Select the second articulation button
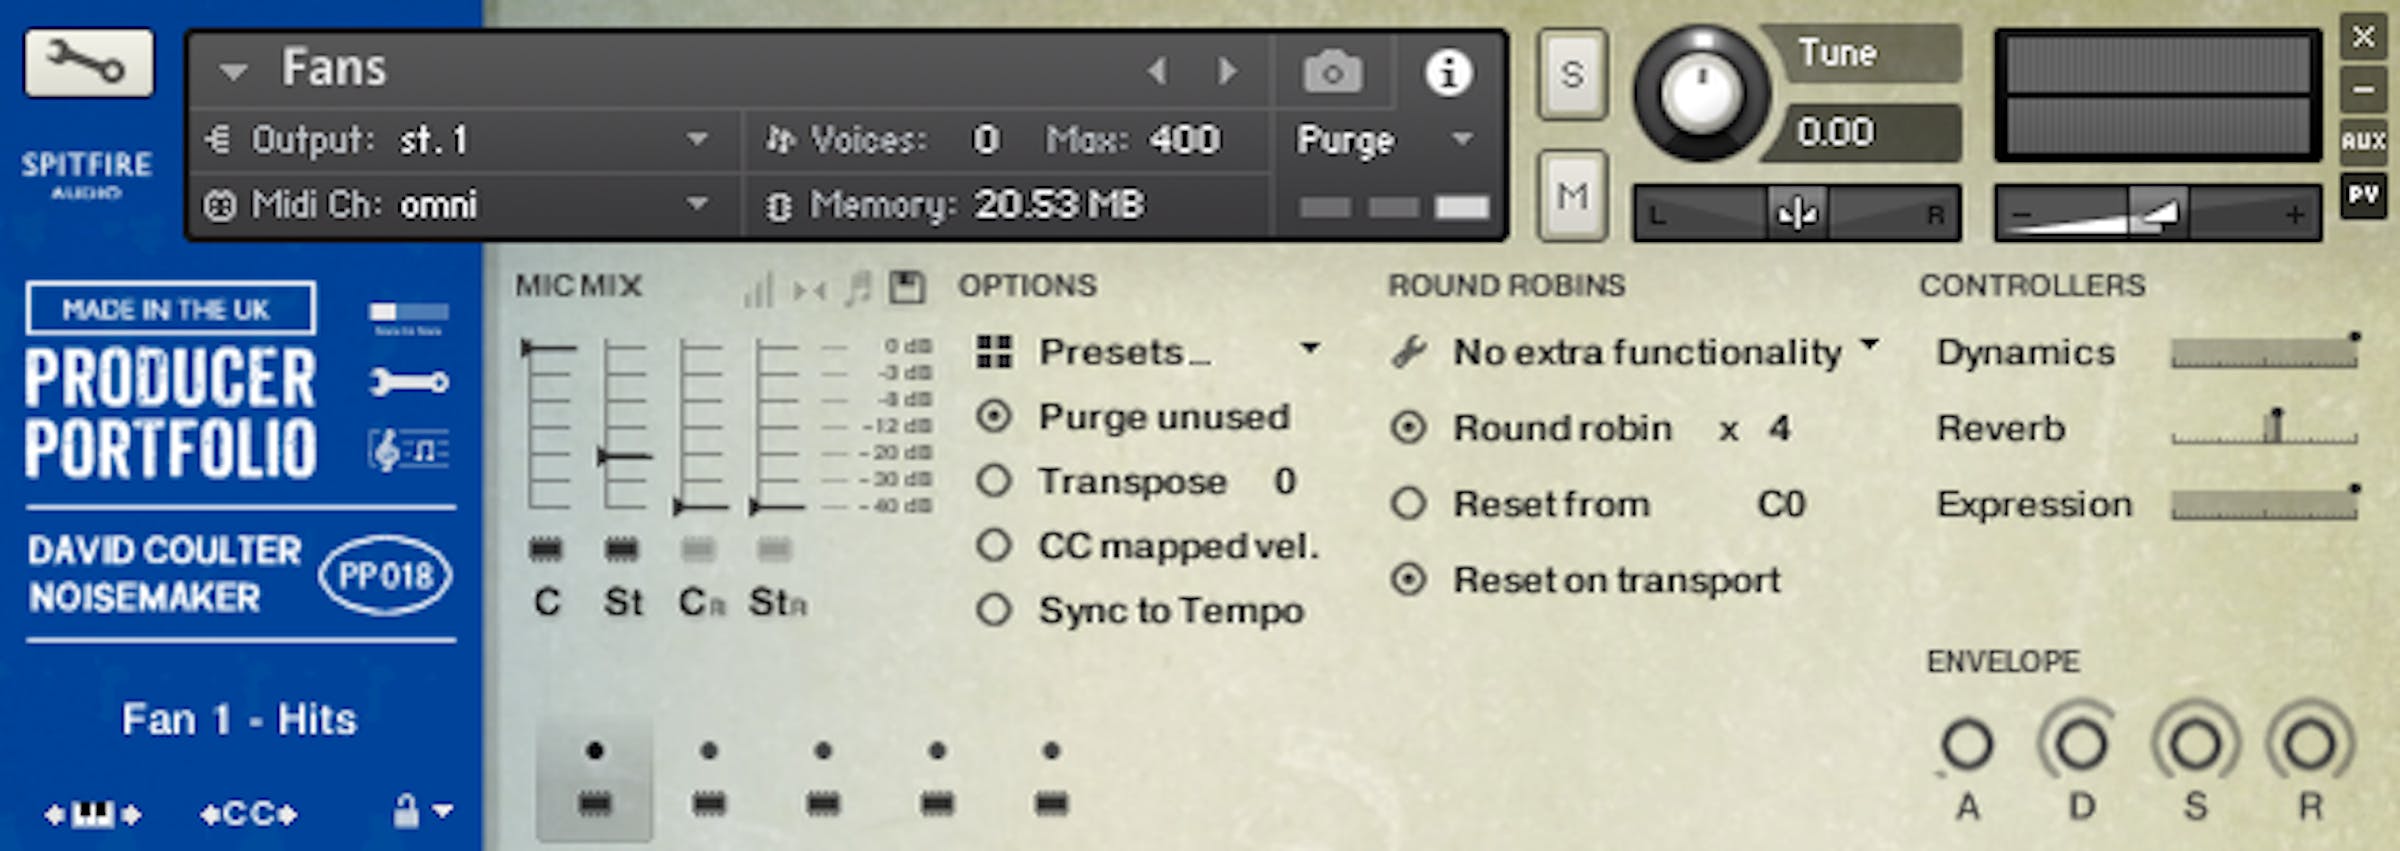Viewport: 2400px width, 851px height. coord(709,779)
